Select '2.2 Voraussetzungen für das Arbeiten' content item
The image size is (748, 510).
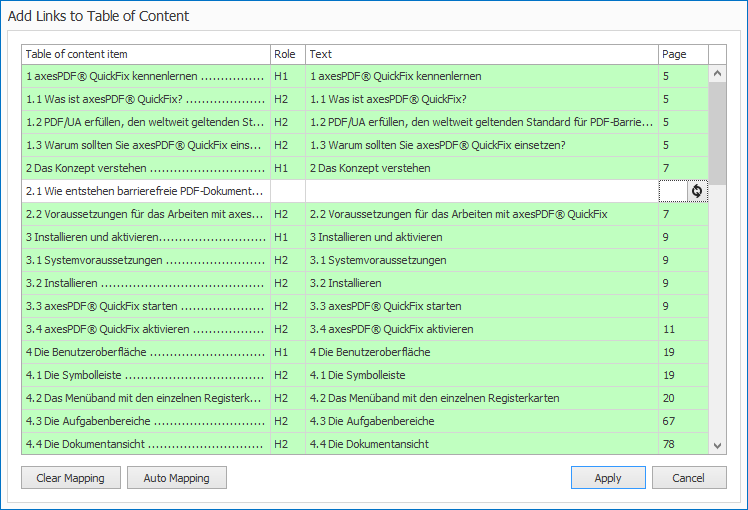click(146, 214)
